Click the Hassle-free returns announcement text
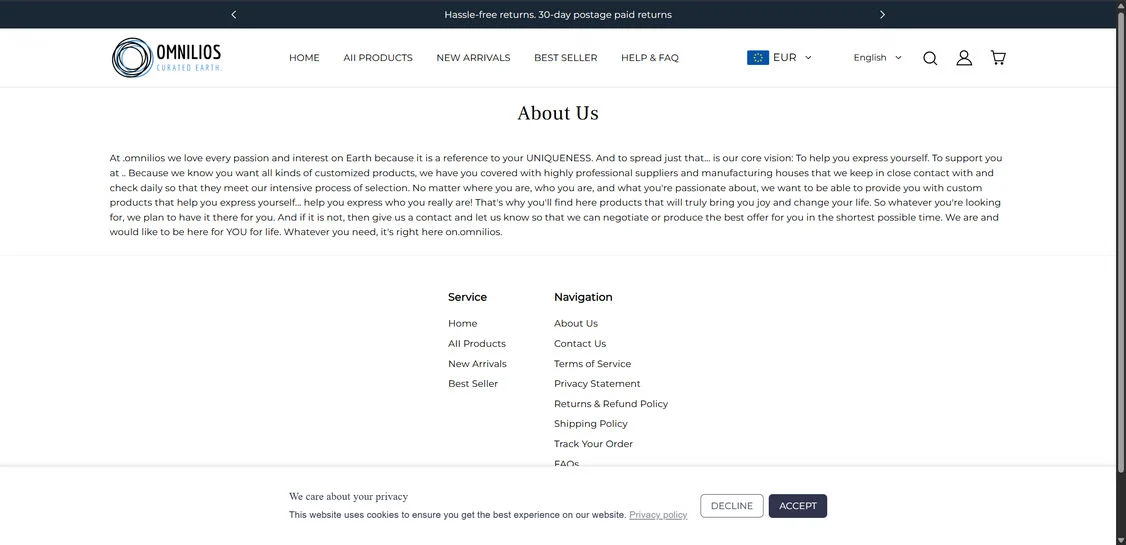This screenshot has height=545, width=1126. (558, 14)
